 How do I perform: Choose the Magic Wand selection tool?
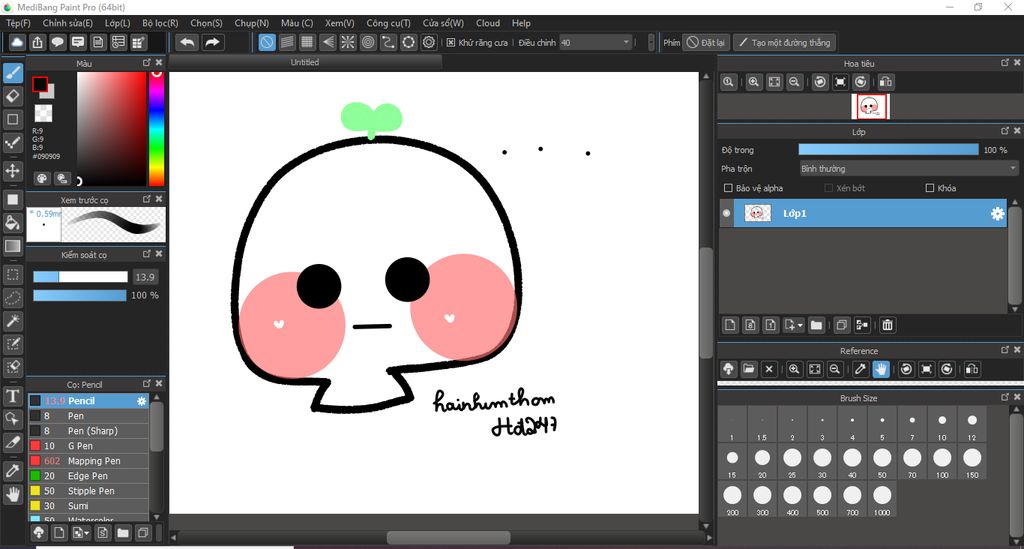point(13,321)
